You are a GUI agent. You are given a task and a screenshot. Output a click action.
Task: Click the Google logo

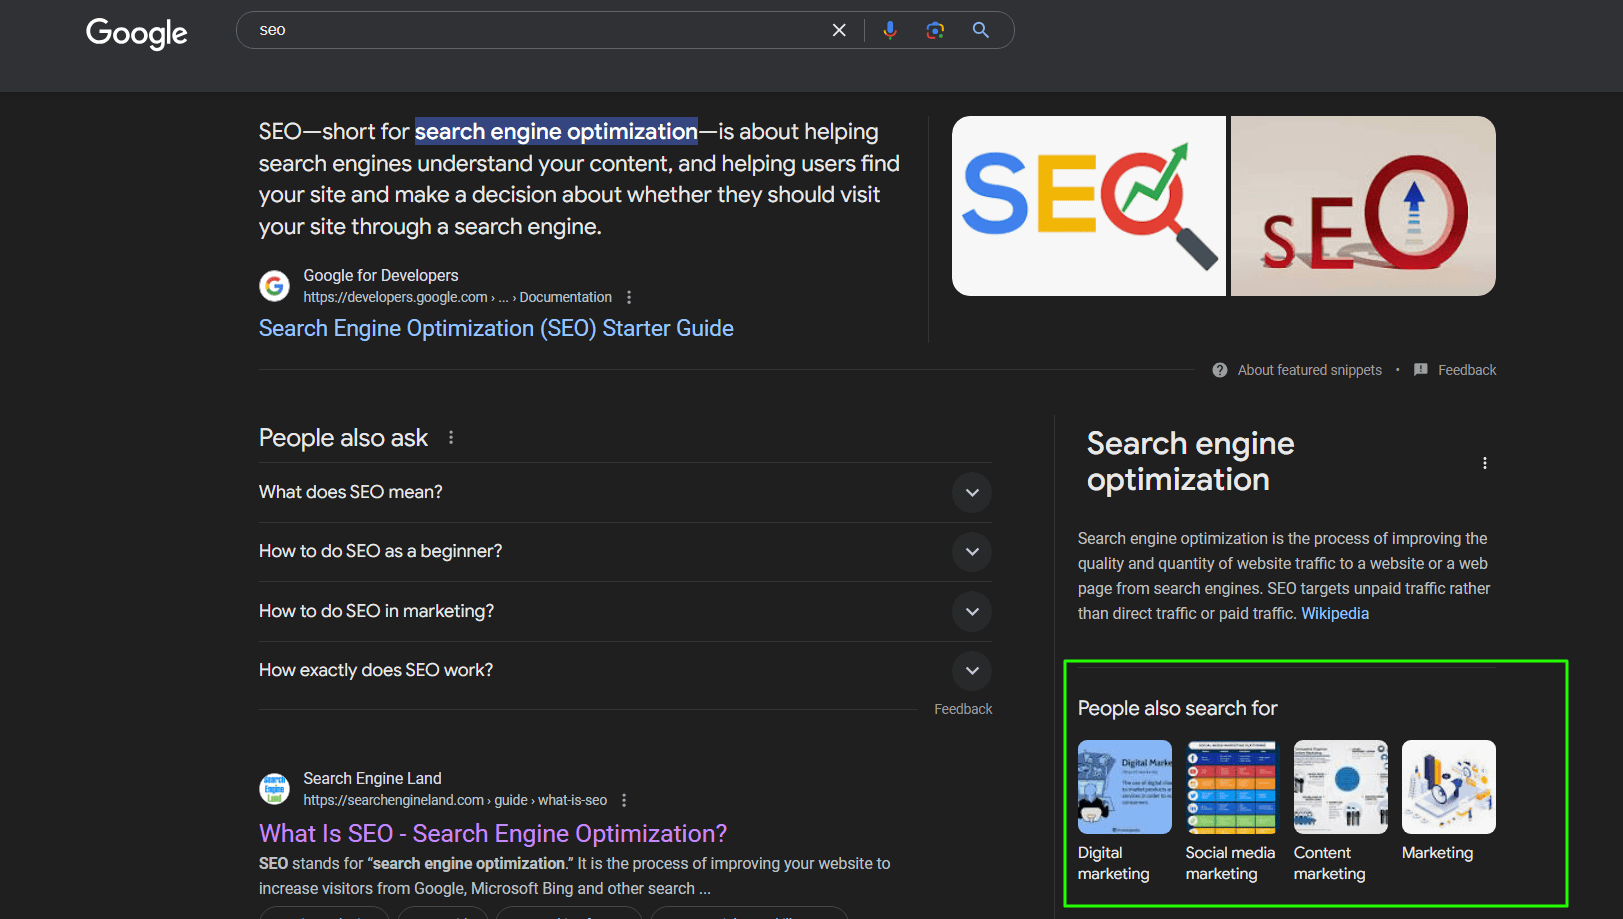(x=136, y=33)
